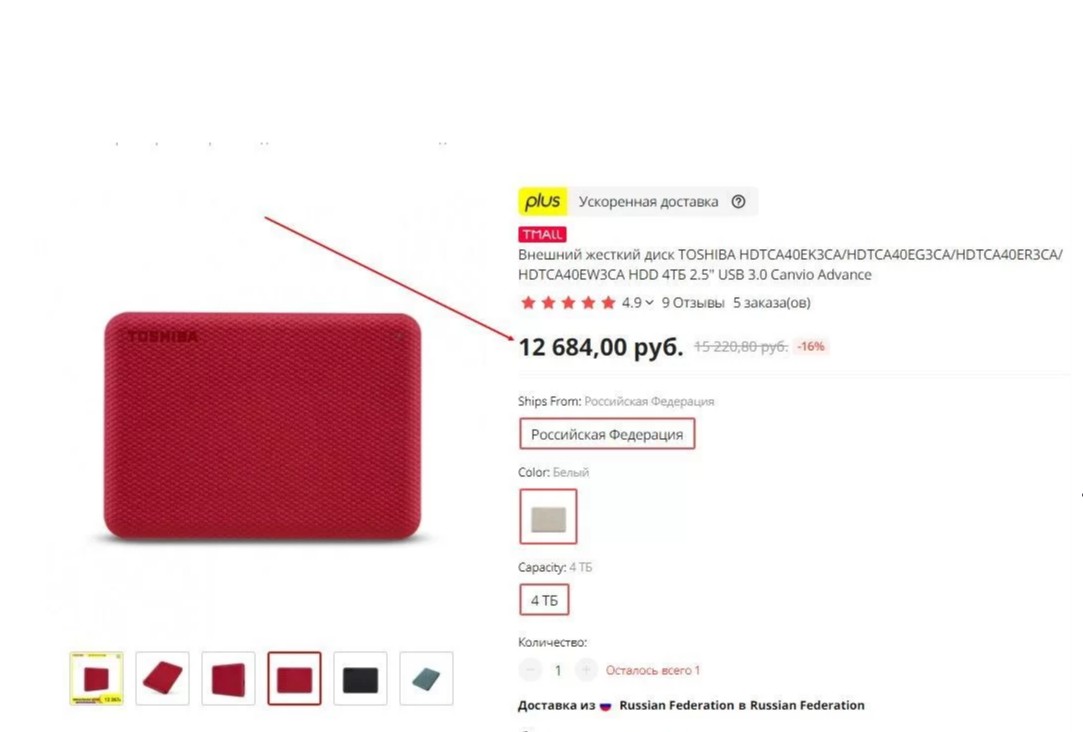This screenshot has height=732, width=1083.
Task: Open the 9 Отзывы reviews link
Action: coord(693,302)
